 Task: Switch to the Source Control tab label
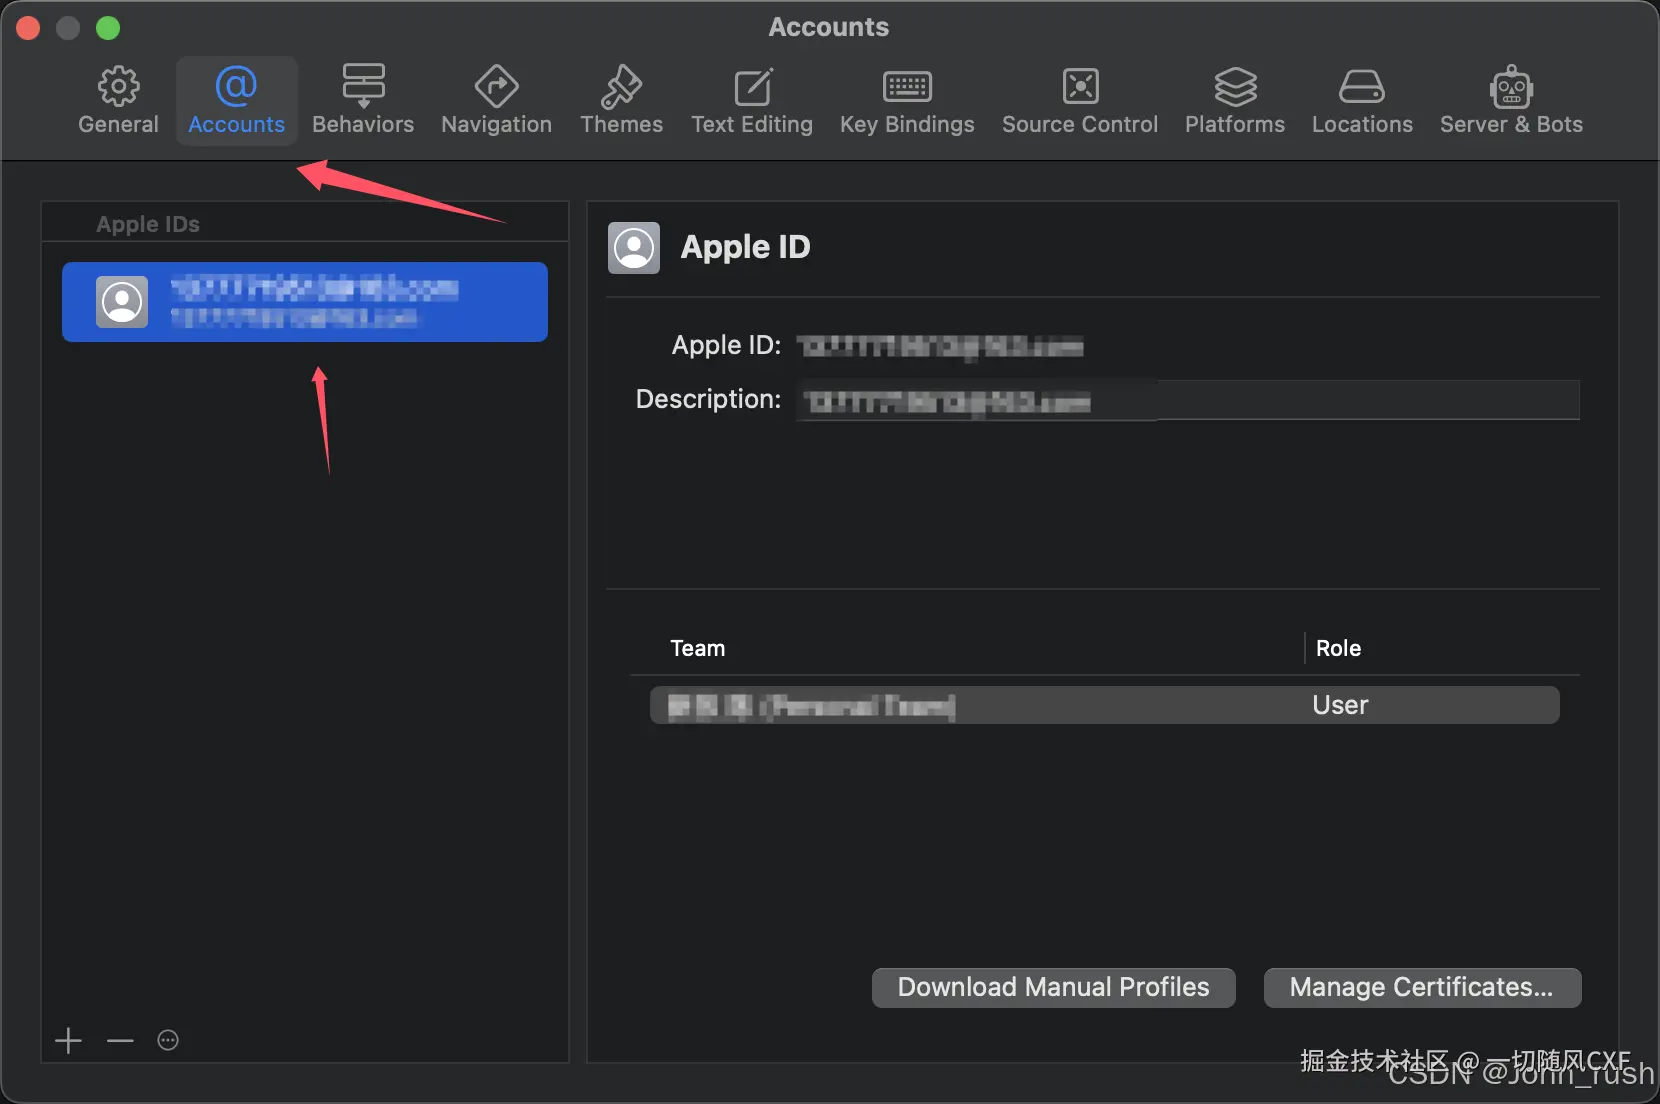(x=1080, y=124)
